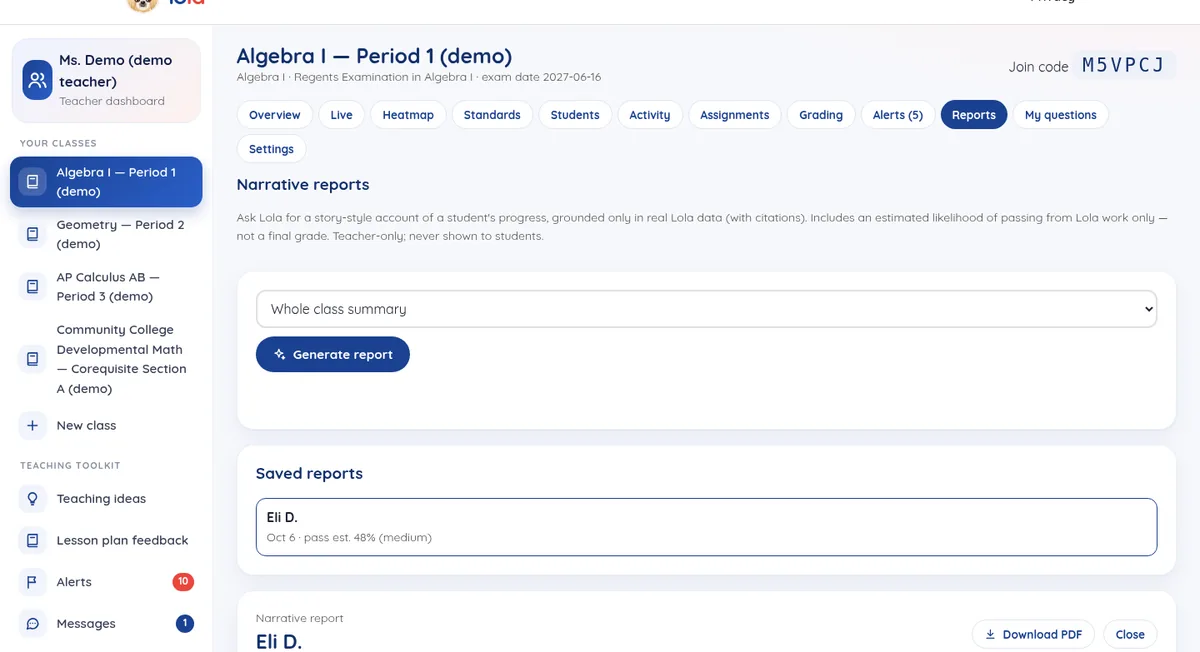View the Activity tab
This screenshot has height=652, width=1200.
click(650, 115)
